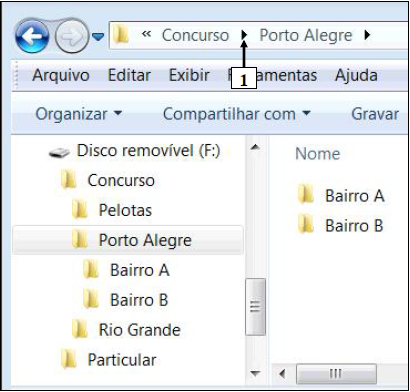Select Porto Alegre in the address bar
410x392 pixels.
(x=306, y=35)
